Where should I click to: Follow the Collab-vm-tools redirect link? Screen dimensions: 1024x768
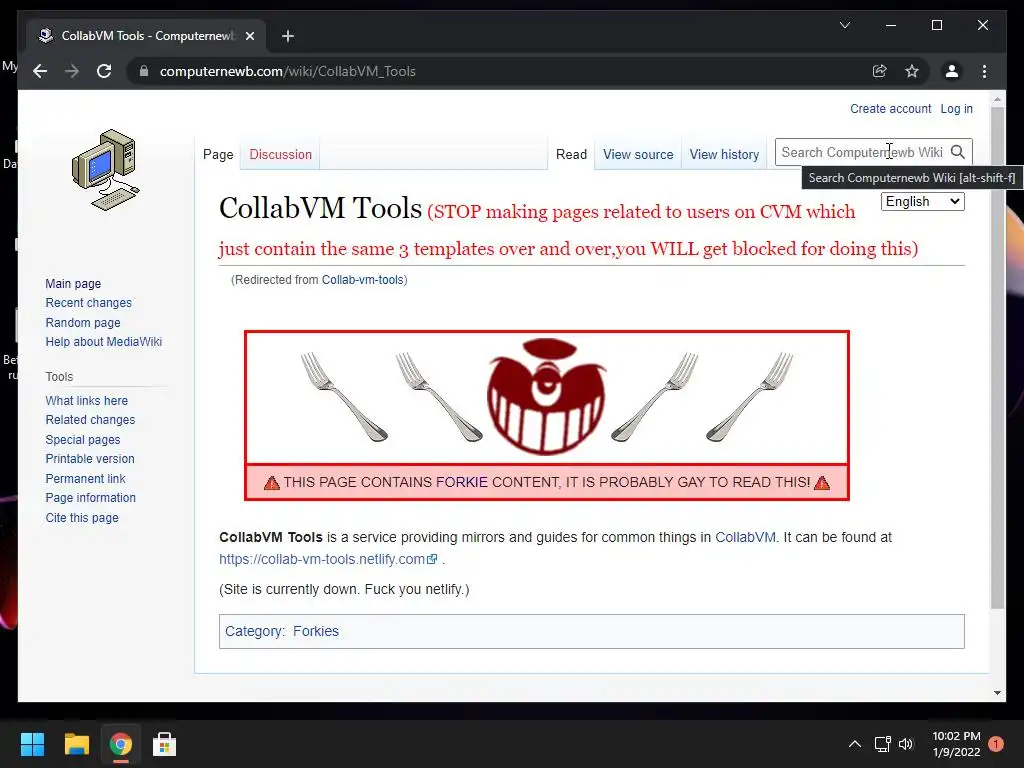[x=362, y=280]
